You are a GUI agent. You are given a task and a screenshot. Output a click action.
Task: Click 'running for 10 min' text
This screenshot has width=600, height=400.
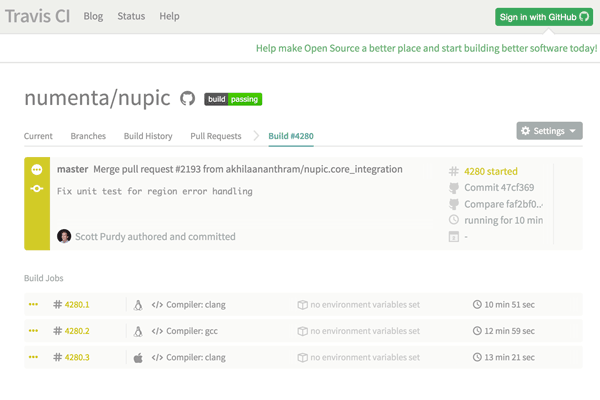click(x=504, y=220)
